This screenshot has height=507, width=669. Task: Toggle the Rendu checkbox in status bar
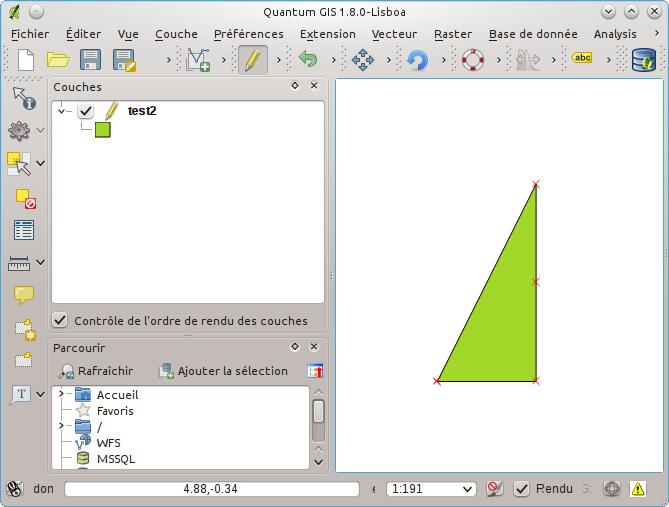[x=521, y=489]
